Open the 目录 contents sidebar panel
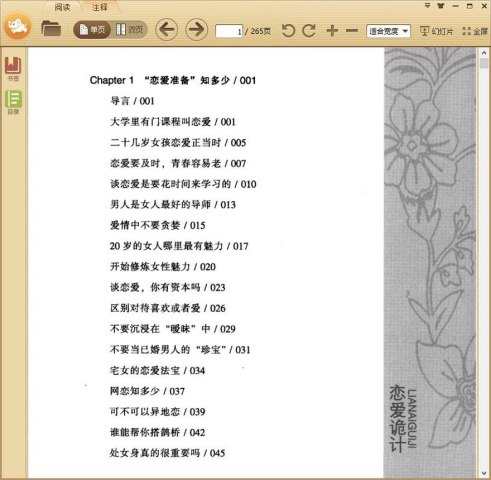The height and width of the screenshot is (480, 491). (x=13, y=102)
